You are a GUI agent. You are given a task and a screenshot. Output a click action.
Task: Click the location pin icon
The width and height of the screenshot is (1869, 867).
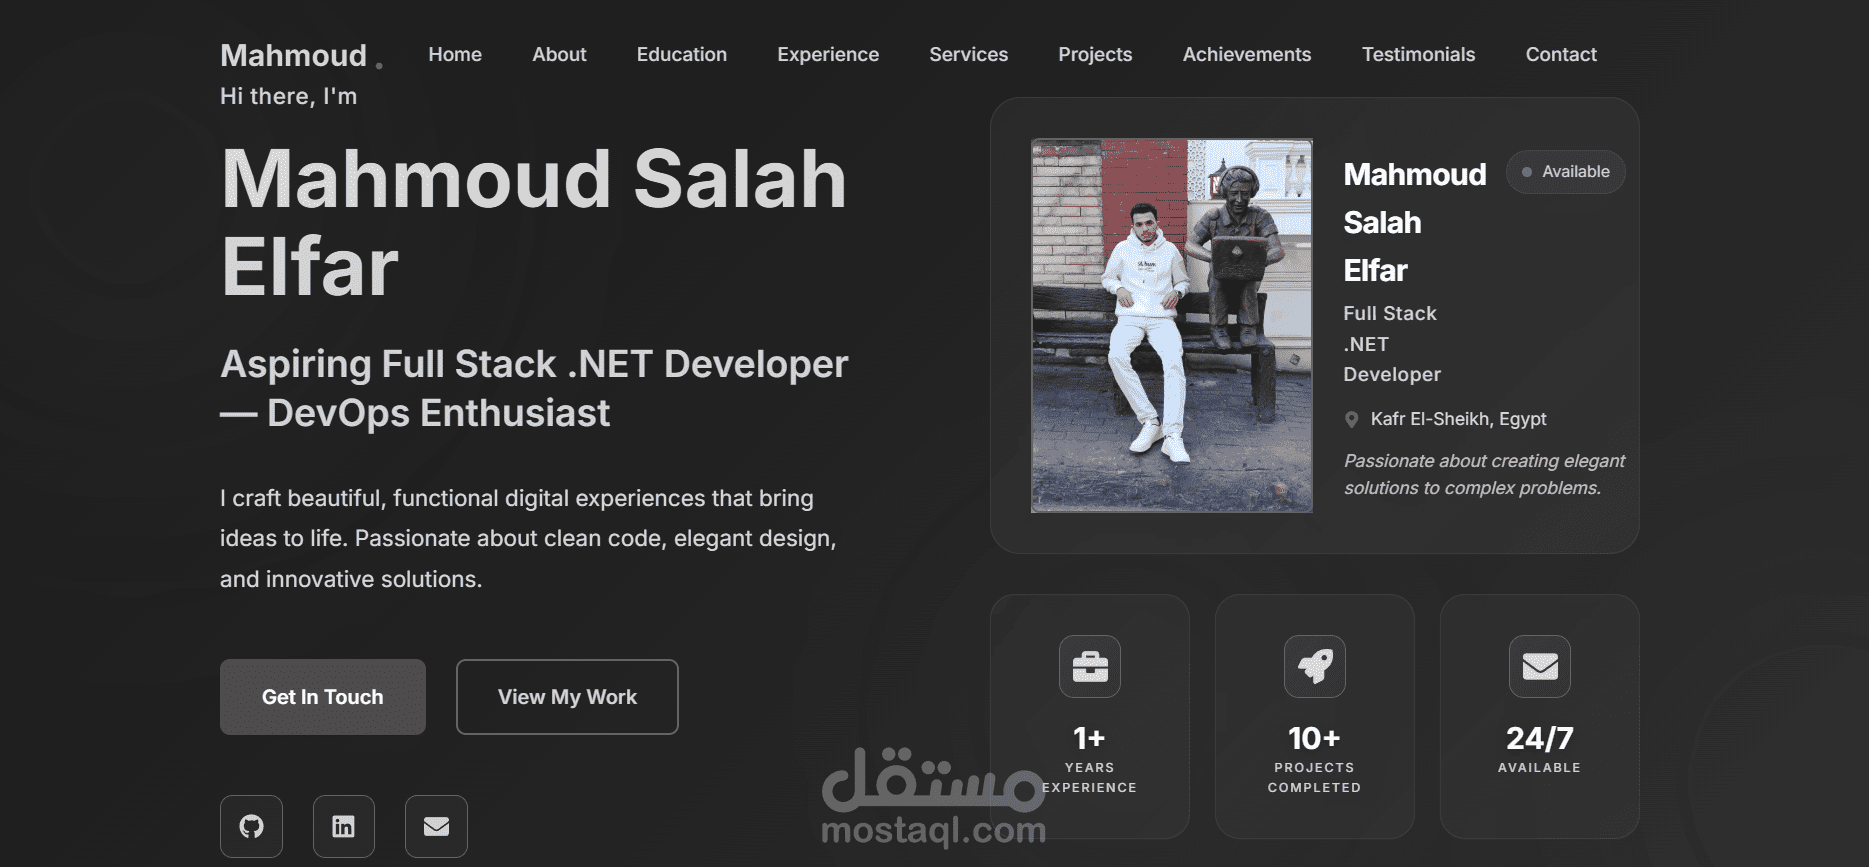[x=1352, y=420]
